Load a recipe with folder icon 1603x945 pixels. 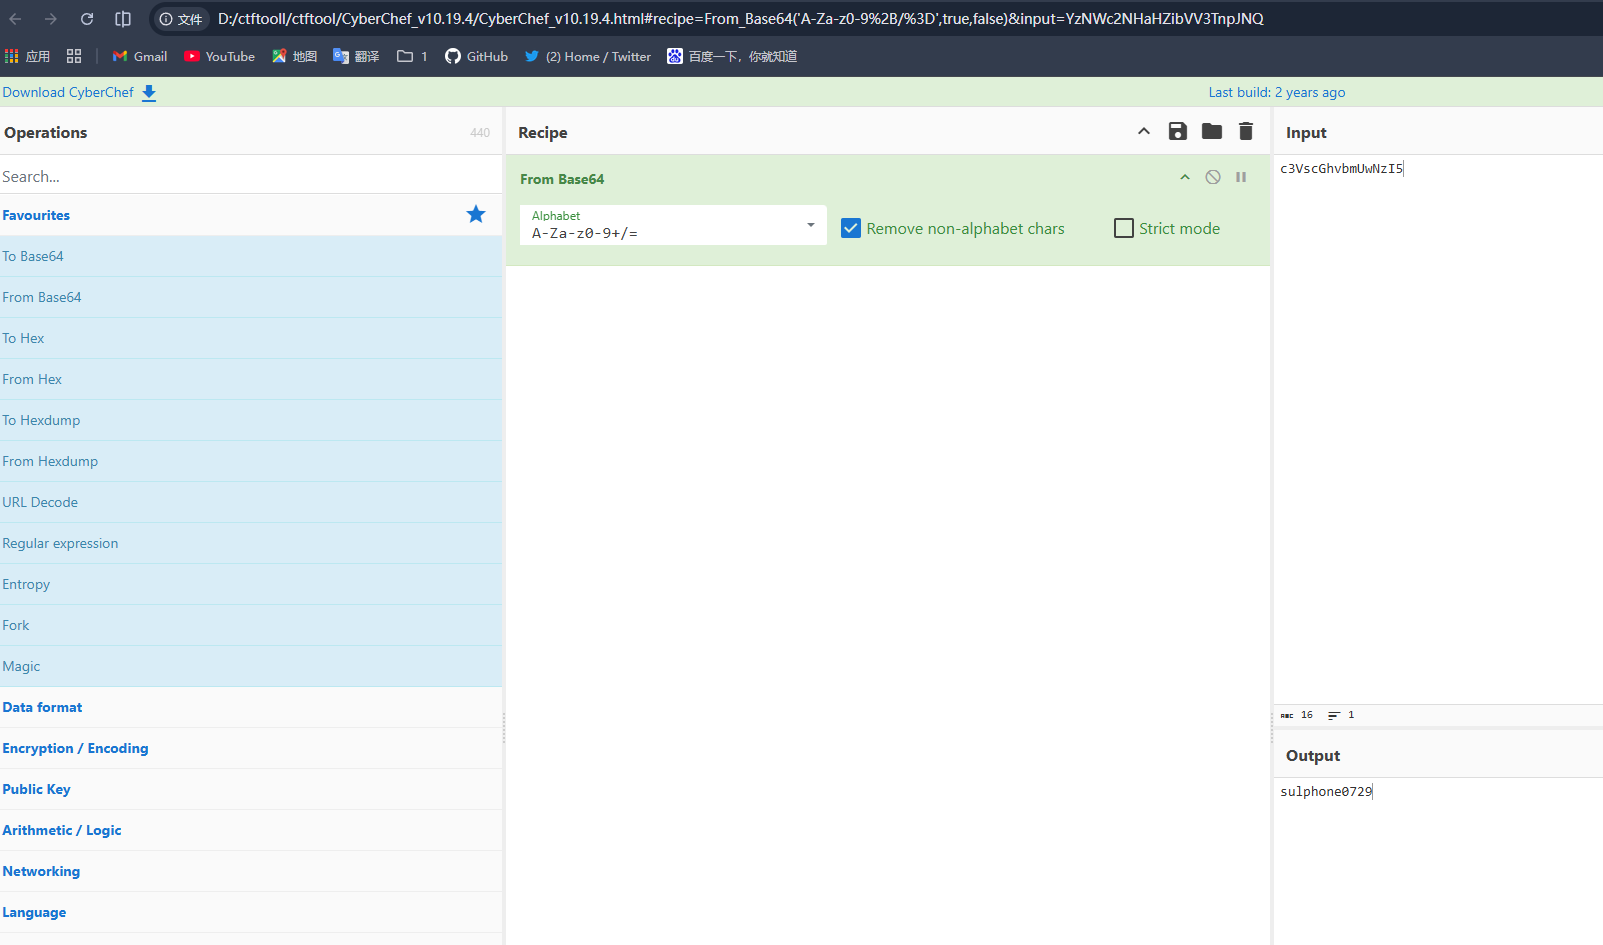click(1212, 131)
